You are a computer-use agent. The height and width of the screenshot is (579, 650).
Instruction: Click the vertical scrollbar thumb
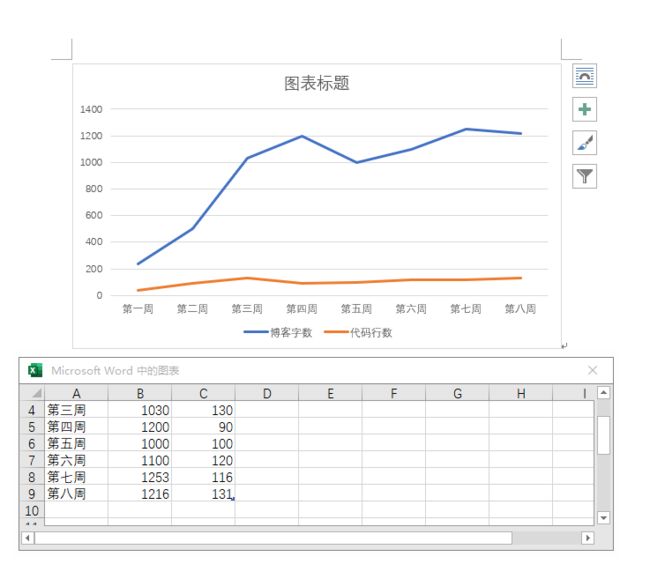(x=604, y=435)
